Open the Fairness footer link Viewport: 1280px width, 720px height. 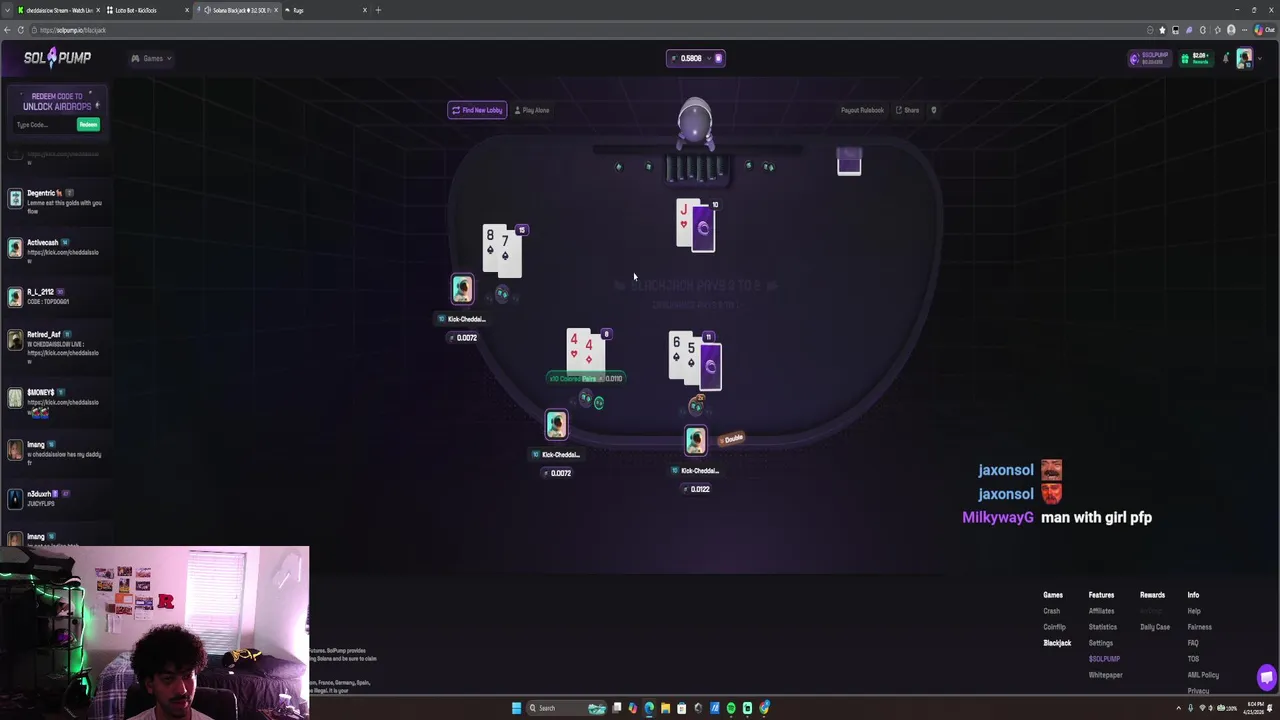(1199, 627)
